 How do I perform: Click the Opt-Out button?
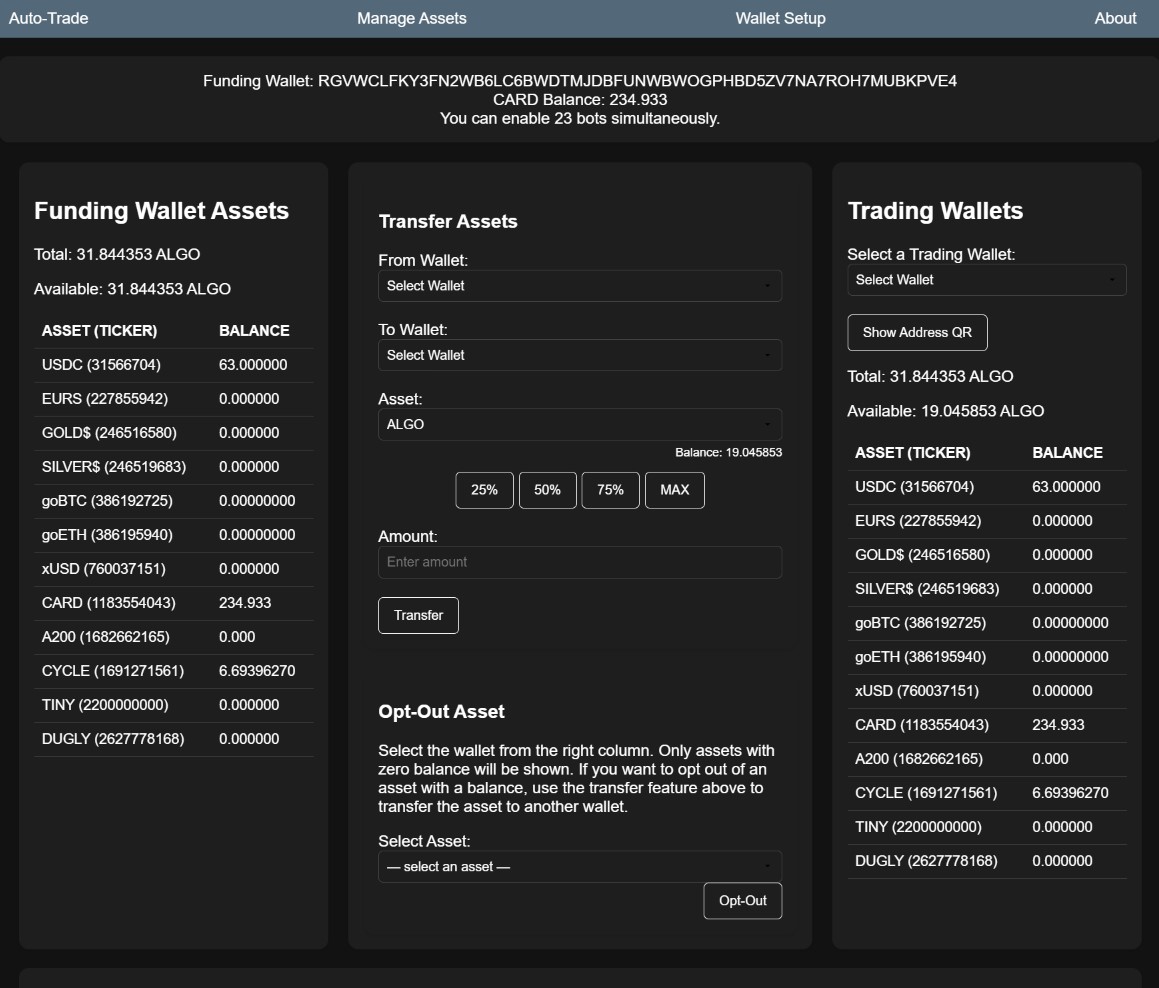pos(742,901)
